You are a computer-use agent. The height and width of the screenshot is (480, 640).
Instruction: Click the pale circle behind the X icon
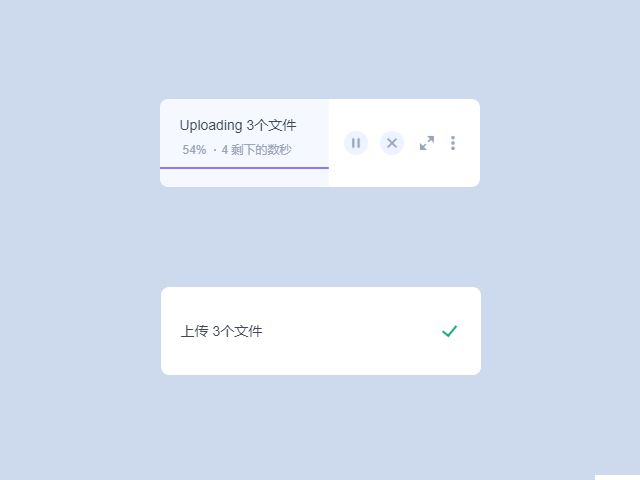coord(392,143)
